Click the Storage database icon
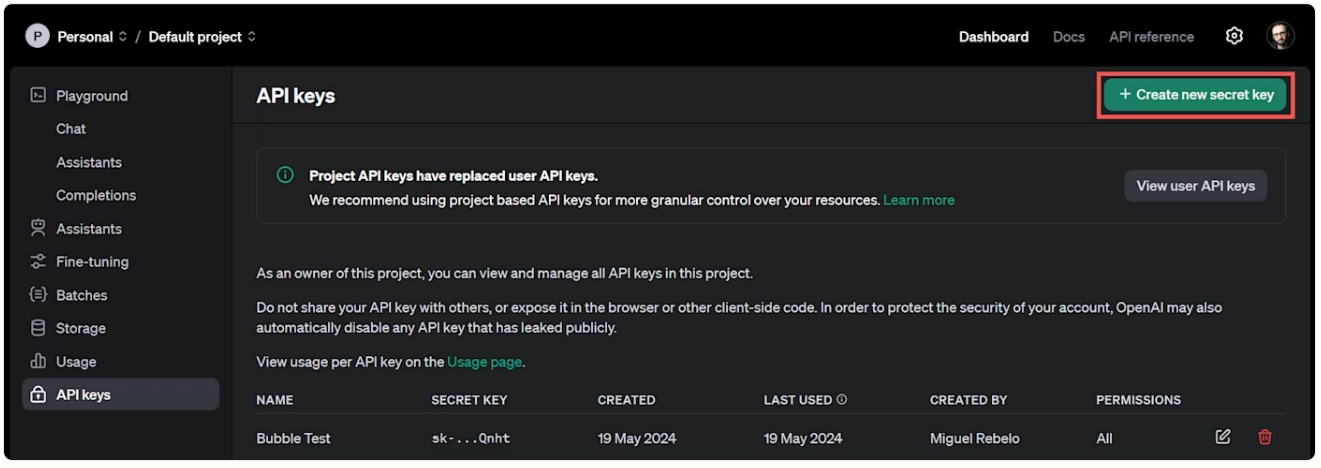This screenshot has height=468, width=1321. coord(38,328)
